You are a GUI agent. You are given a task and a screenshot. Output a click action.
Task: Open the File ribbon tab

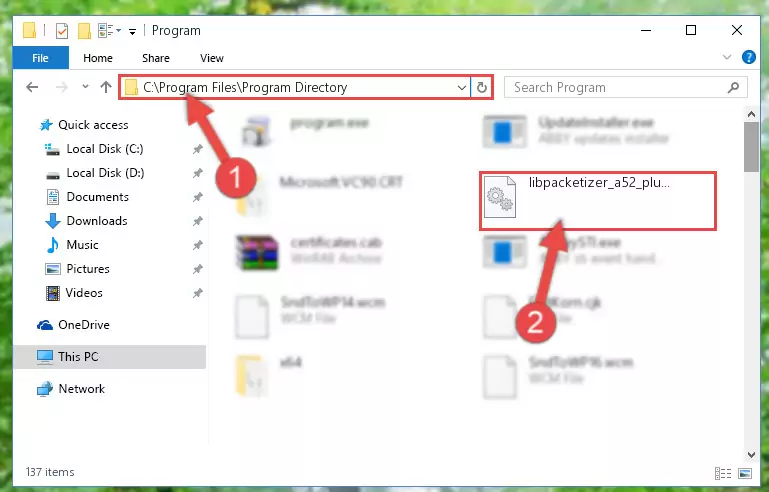pyautogui.click(x=40, y=58)
